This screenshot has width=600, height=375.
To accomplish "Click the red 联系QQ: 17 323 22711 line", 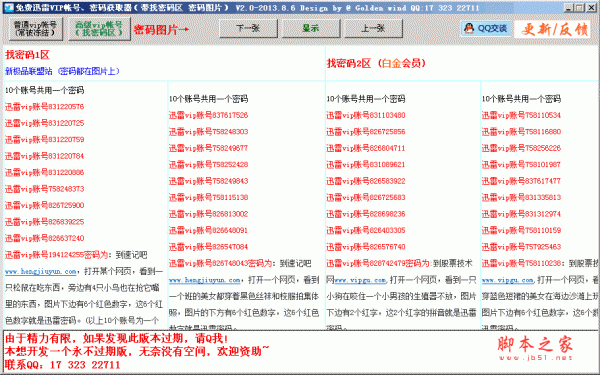I will point(63,365).
